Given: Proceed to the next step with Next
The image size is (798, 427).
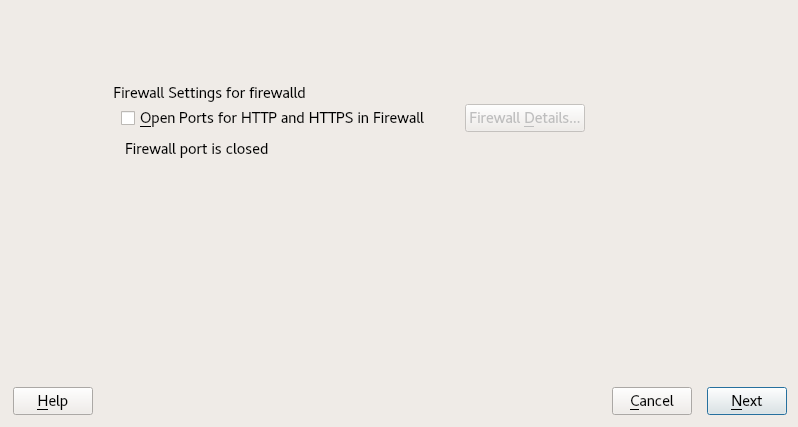Looking at the screenshot, I should point(746,401).
